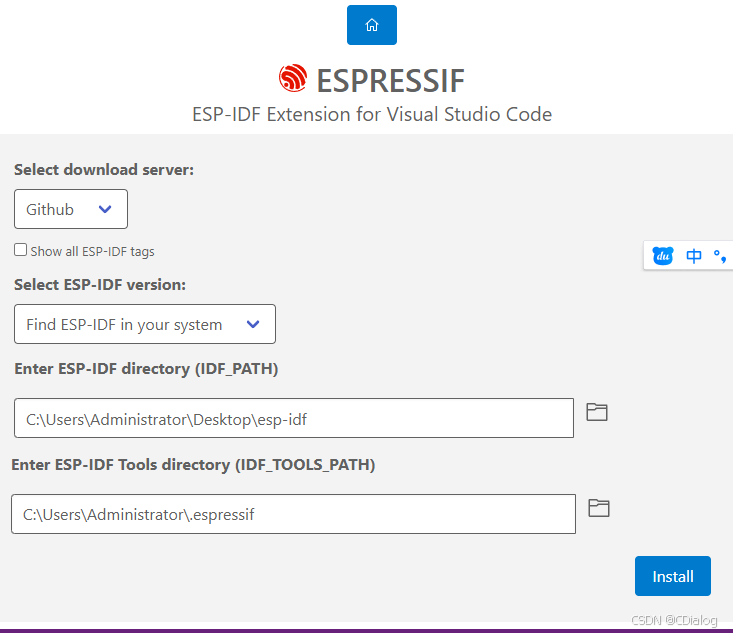Viewport: 733px width, 633px height.
Task: Open the download server dropdown showing Github
Action: [x=71, y=209]
